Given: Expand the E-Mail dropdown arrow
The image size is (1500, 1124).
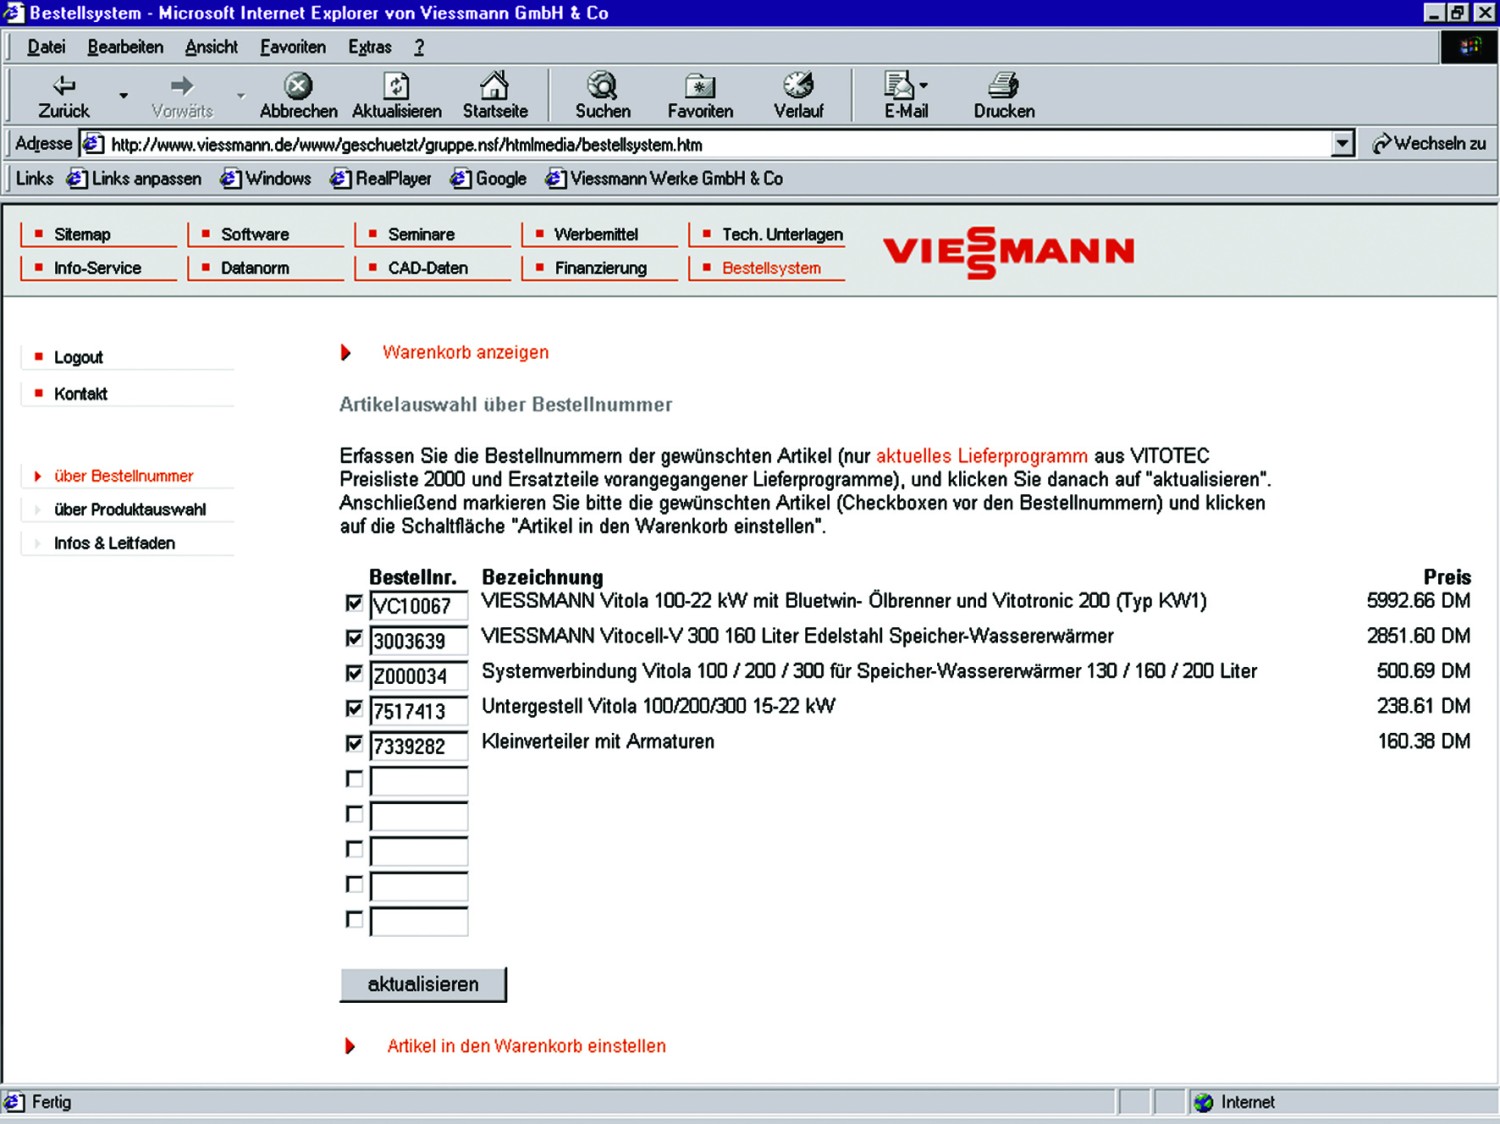Looking at the screenshot, I should pyautogui.click(x=923, y=86).
